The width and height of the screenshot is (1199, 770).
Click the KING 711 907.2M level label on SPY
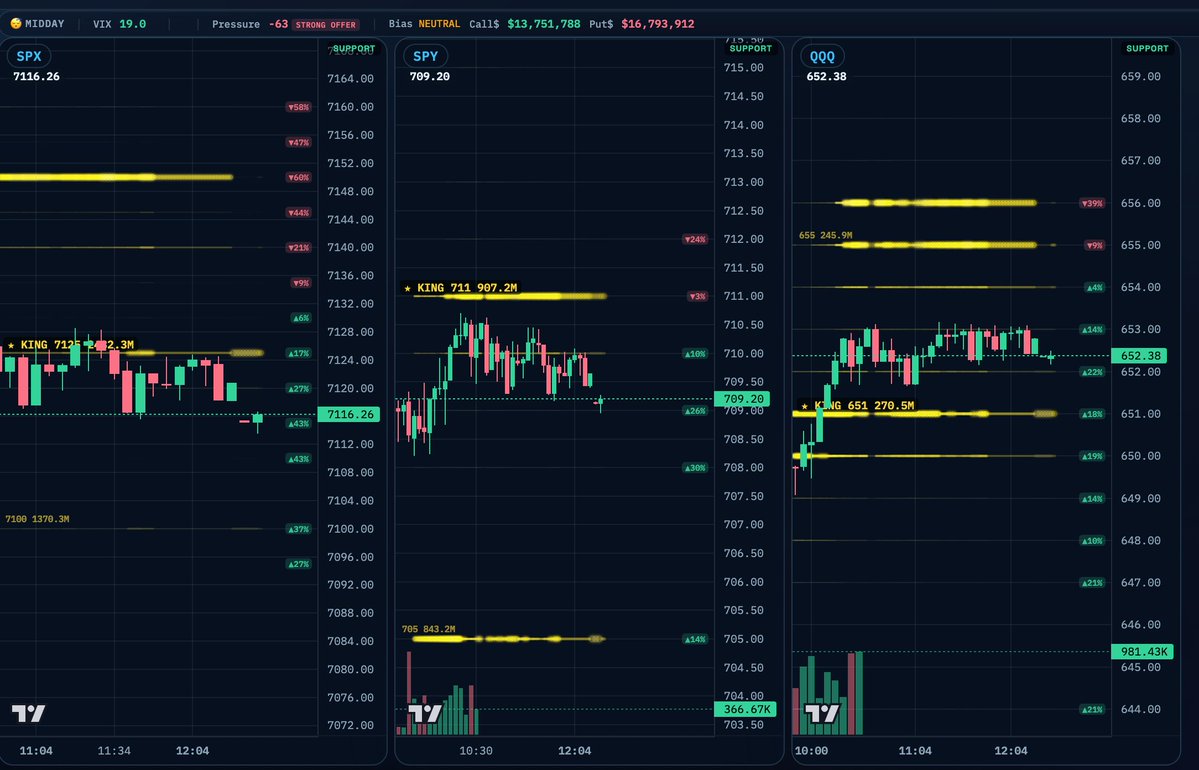pos(460,288)
